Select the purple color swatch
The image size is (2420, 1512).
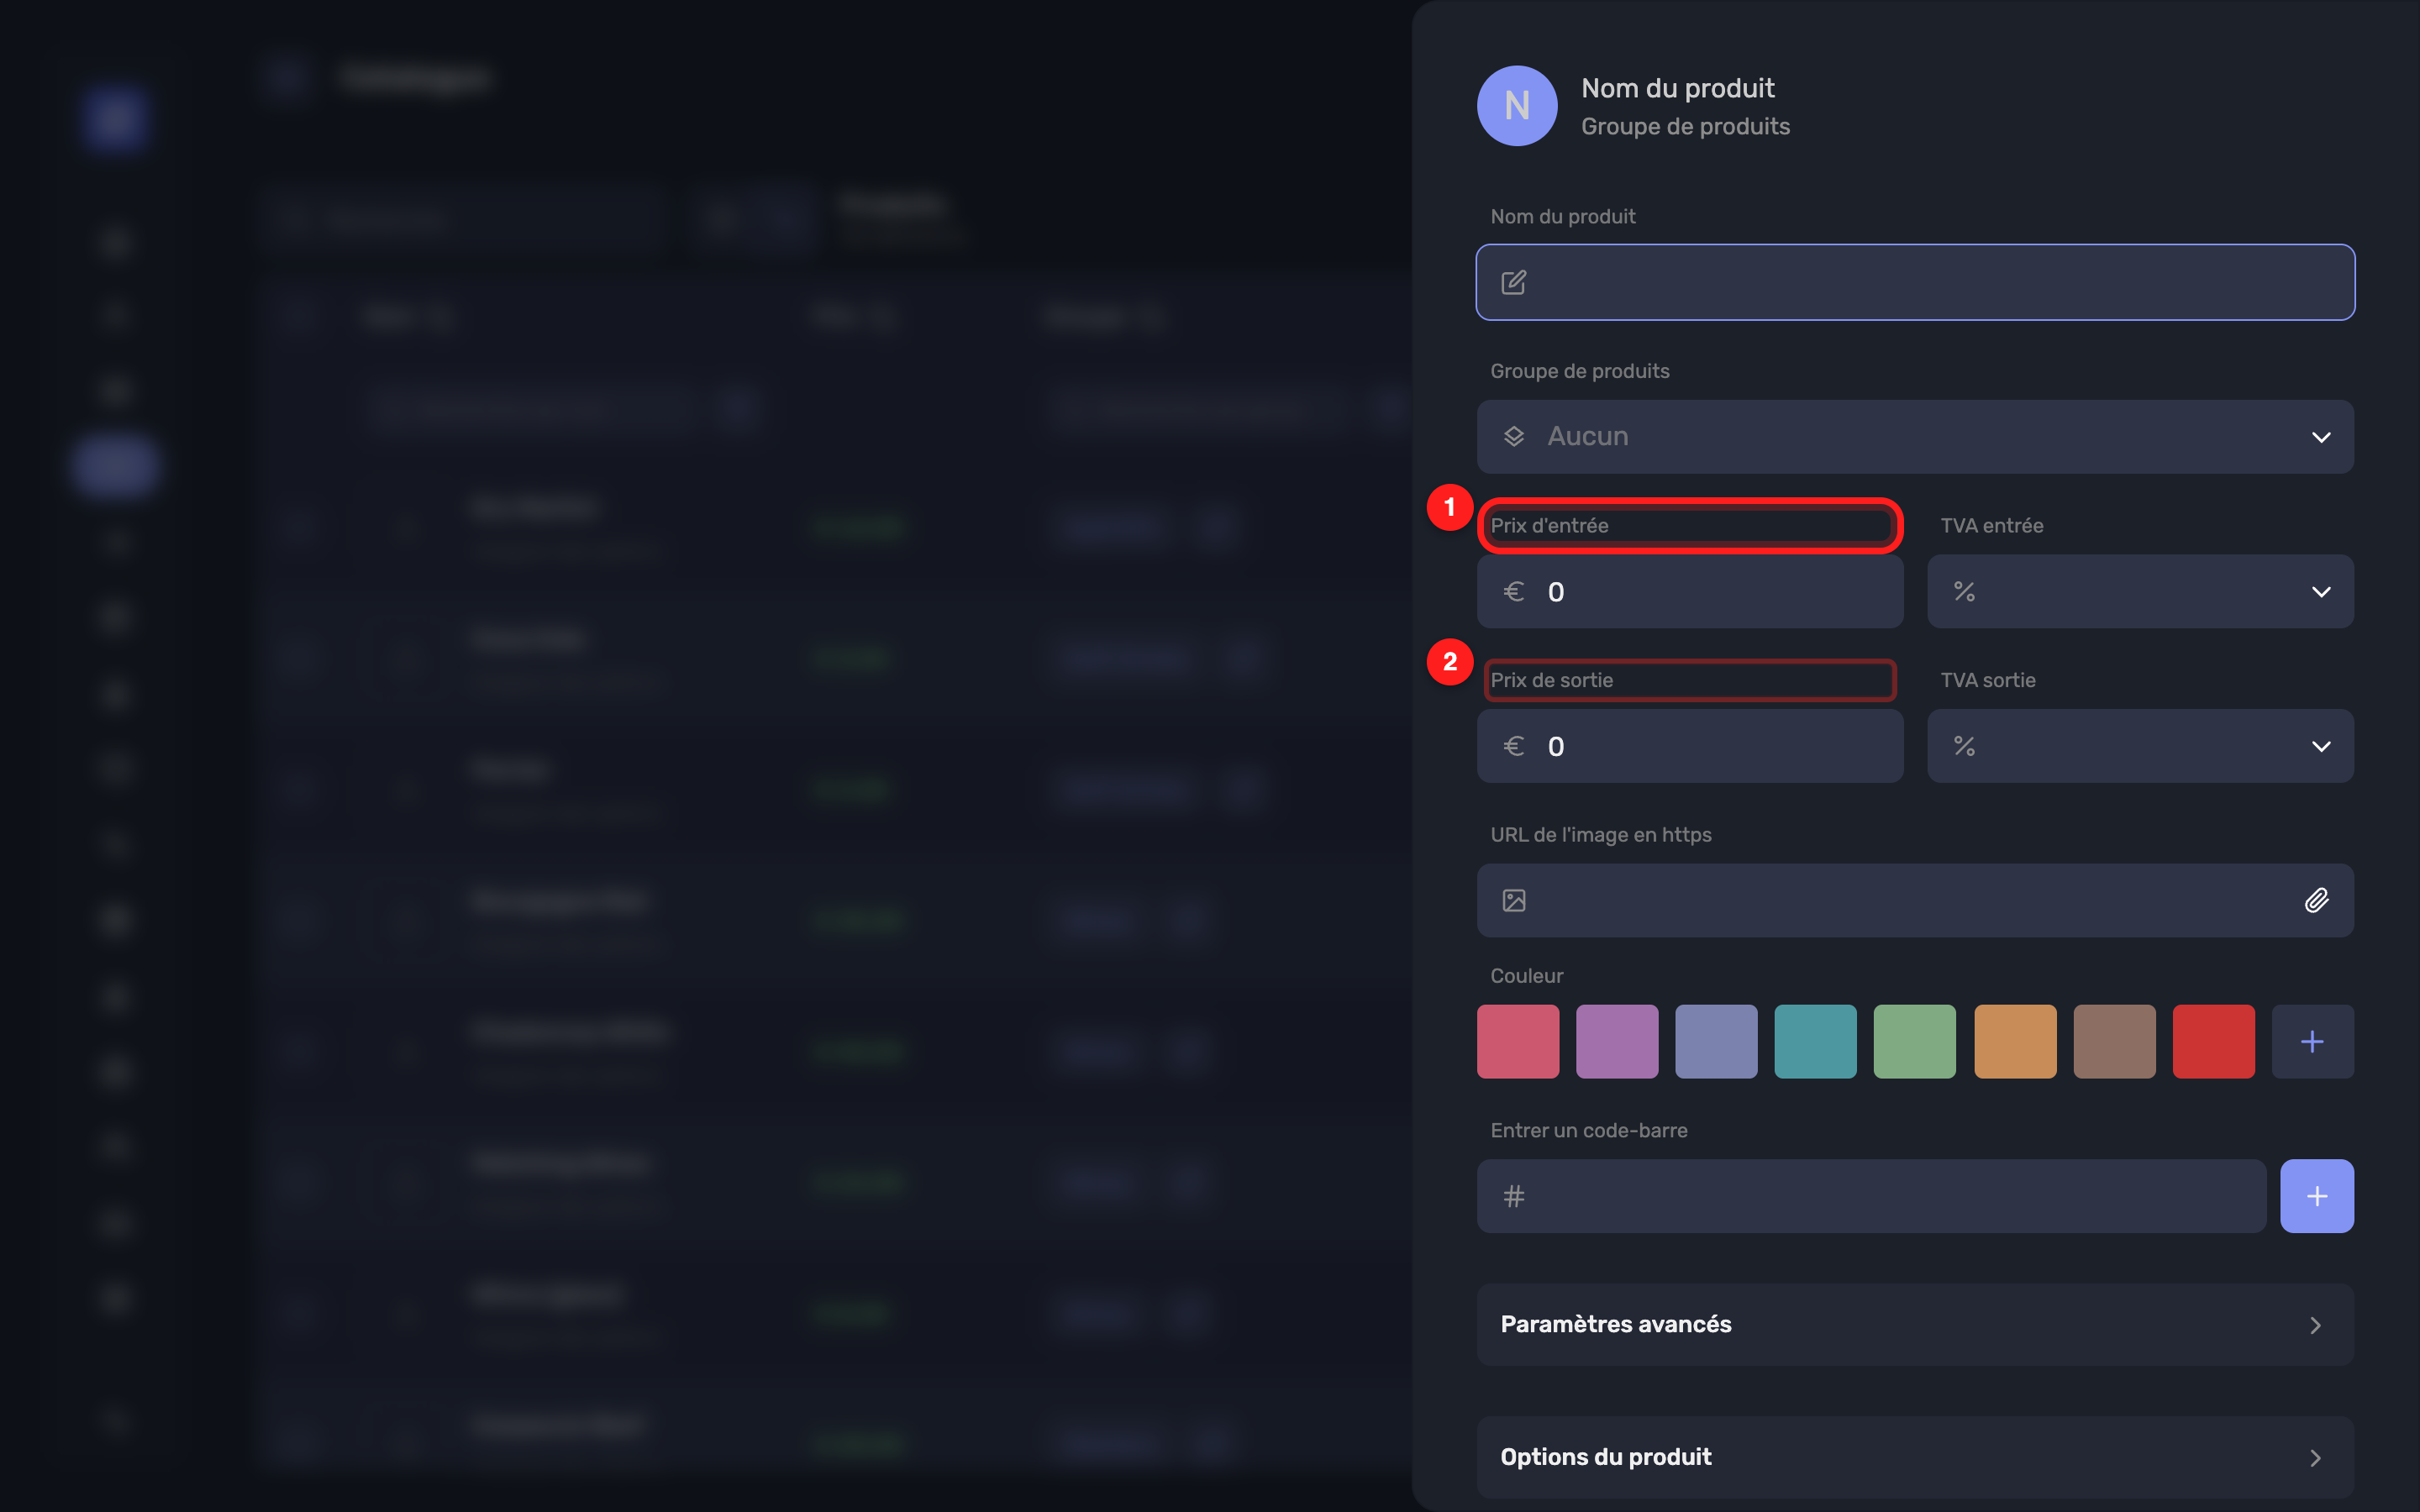coord(1617,1041)
